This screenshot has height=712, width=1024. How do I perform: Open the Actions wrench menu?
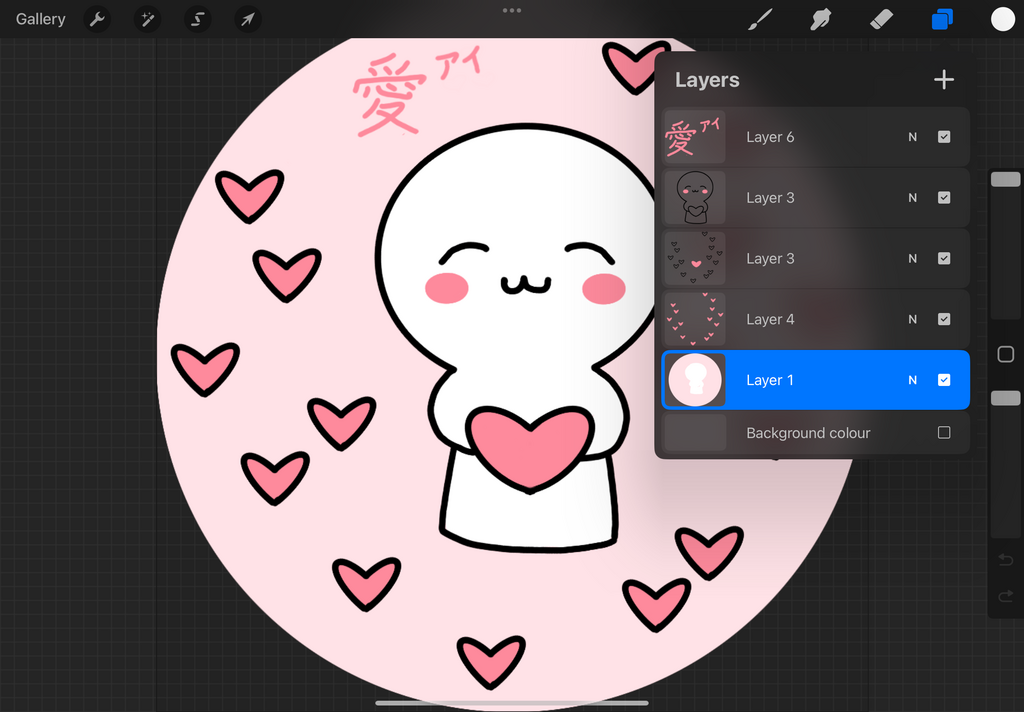[x=97, y=19]
